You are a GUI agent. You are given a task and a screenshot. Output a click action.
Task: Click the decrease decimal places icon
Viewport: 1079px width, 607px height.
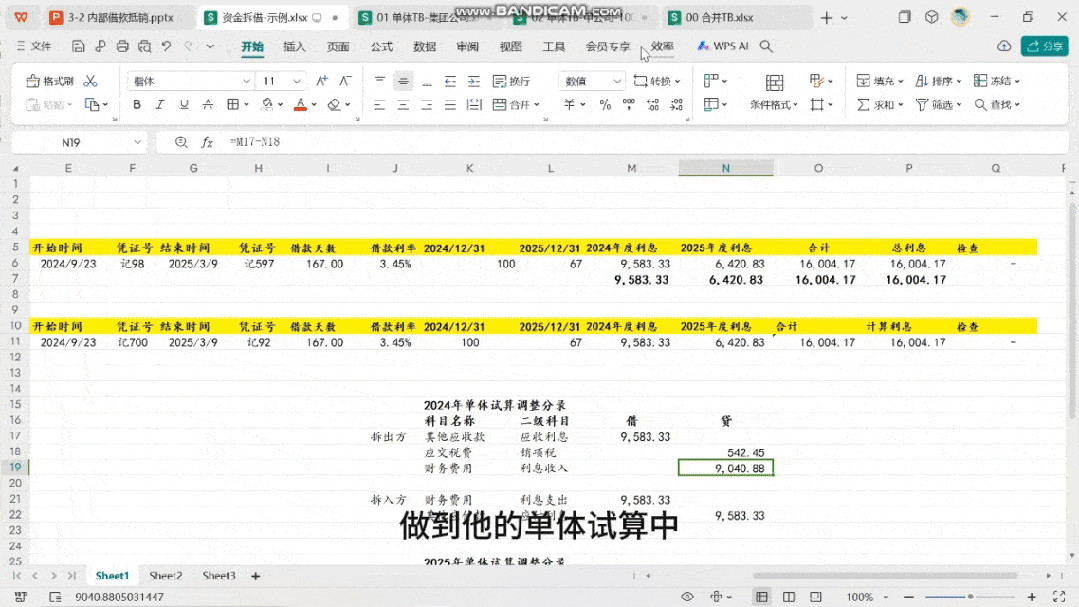click(x=676, y=105)
